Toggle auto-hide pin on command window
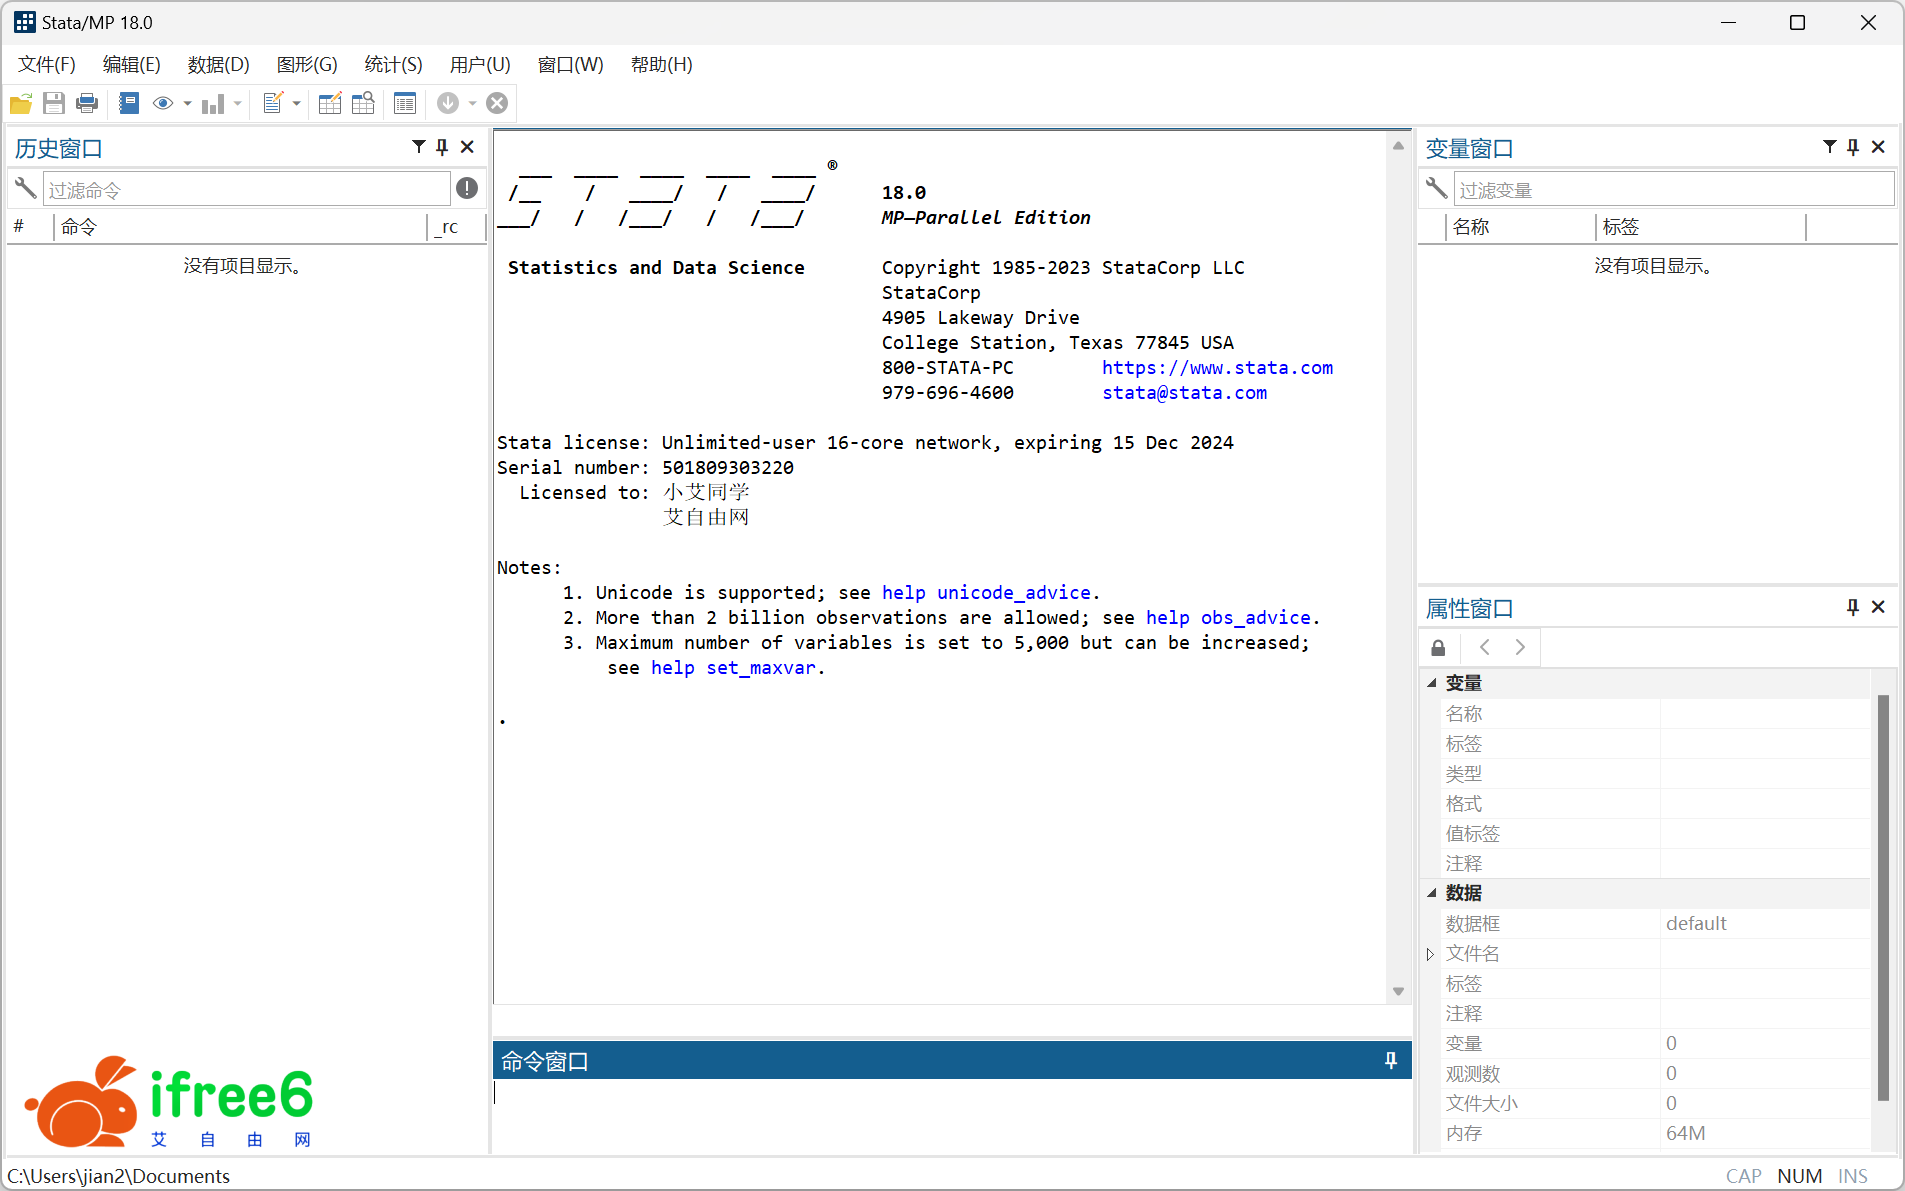Screen dimensions: 1905x1191 coord(1390,1060)
